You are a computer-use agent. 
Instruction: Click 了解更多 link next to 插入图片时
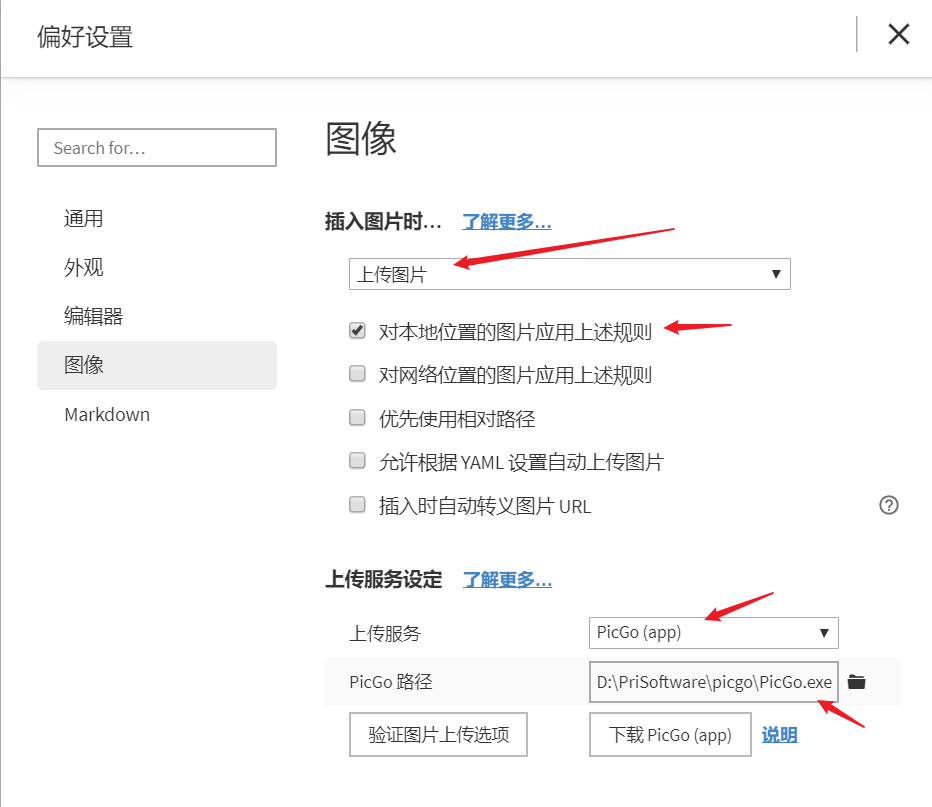(506, 221)
